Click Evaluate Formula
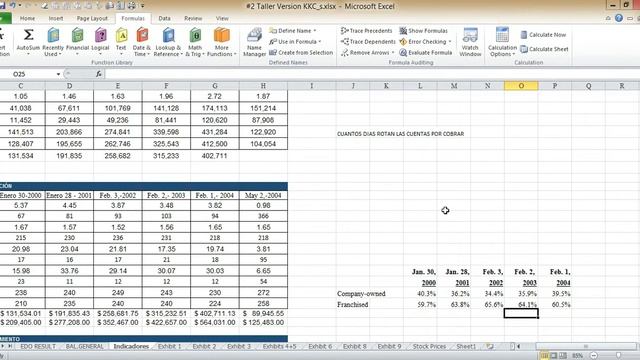This screenshot has height=360, width=640. (426, 53)
